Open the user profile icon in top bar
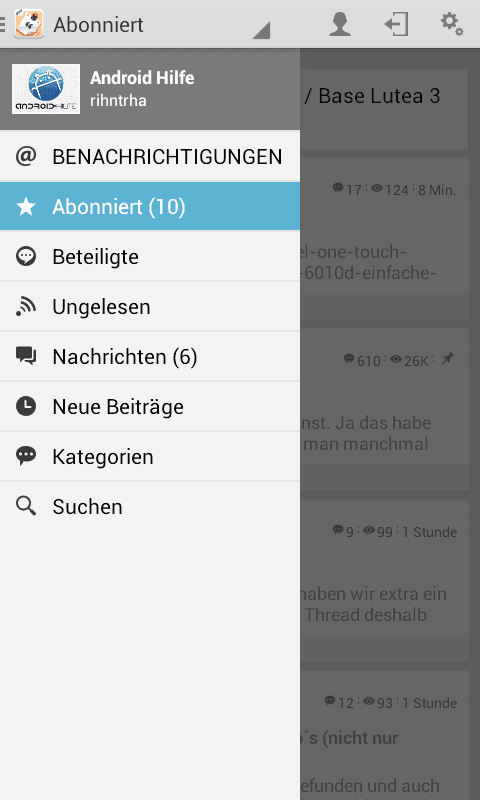Viewport: 480px width, 800px height. 340,24
